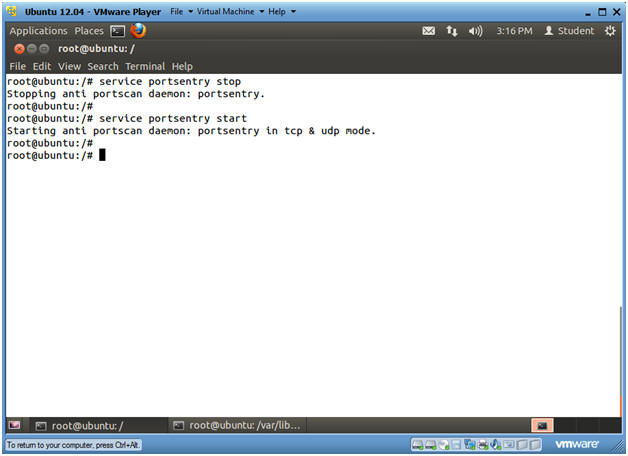Open the terminal launcher in top panel

[118, 31]
